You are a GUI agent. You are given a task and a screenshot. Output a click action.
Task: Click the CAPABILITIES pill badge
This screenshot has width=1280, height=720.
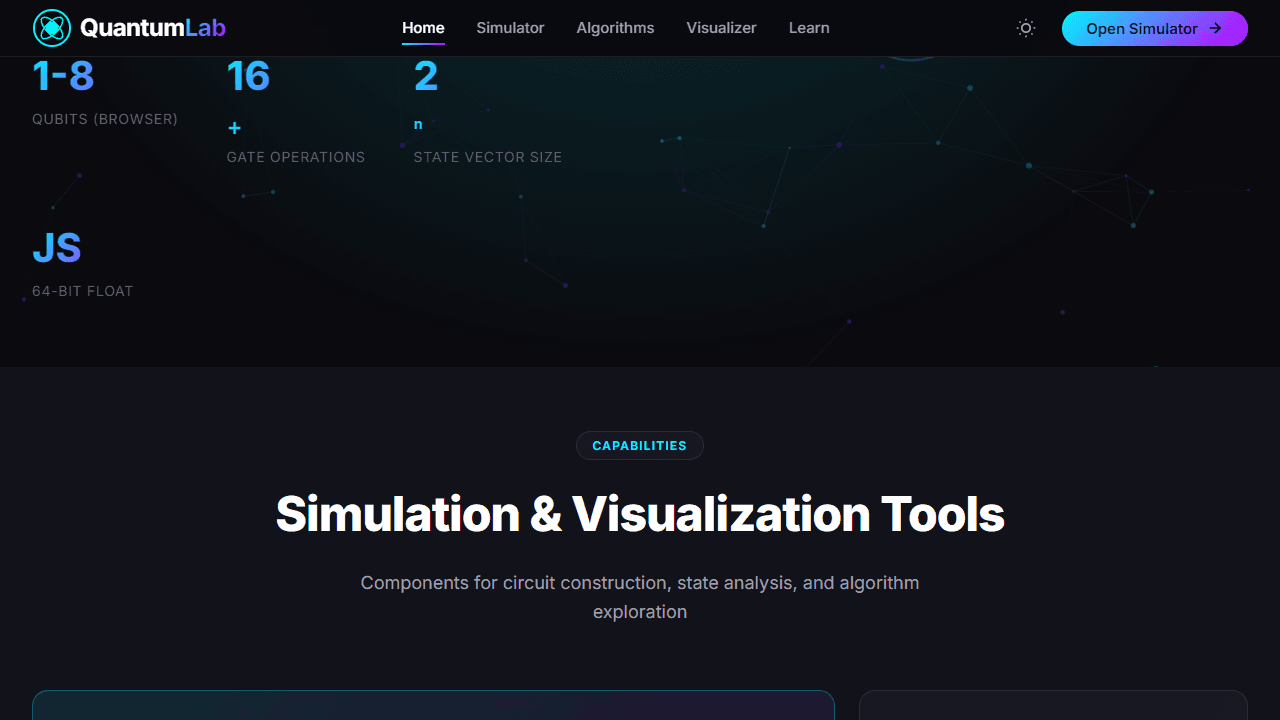640,445
